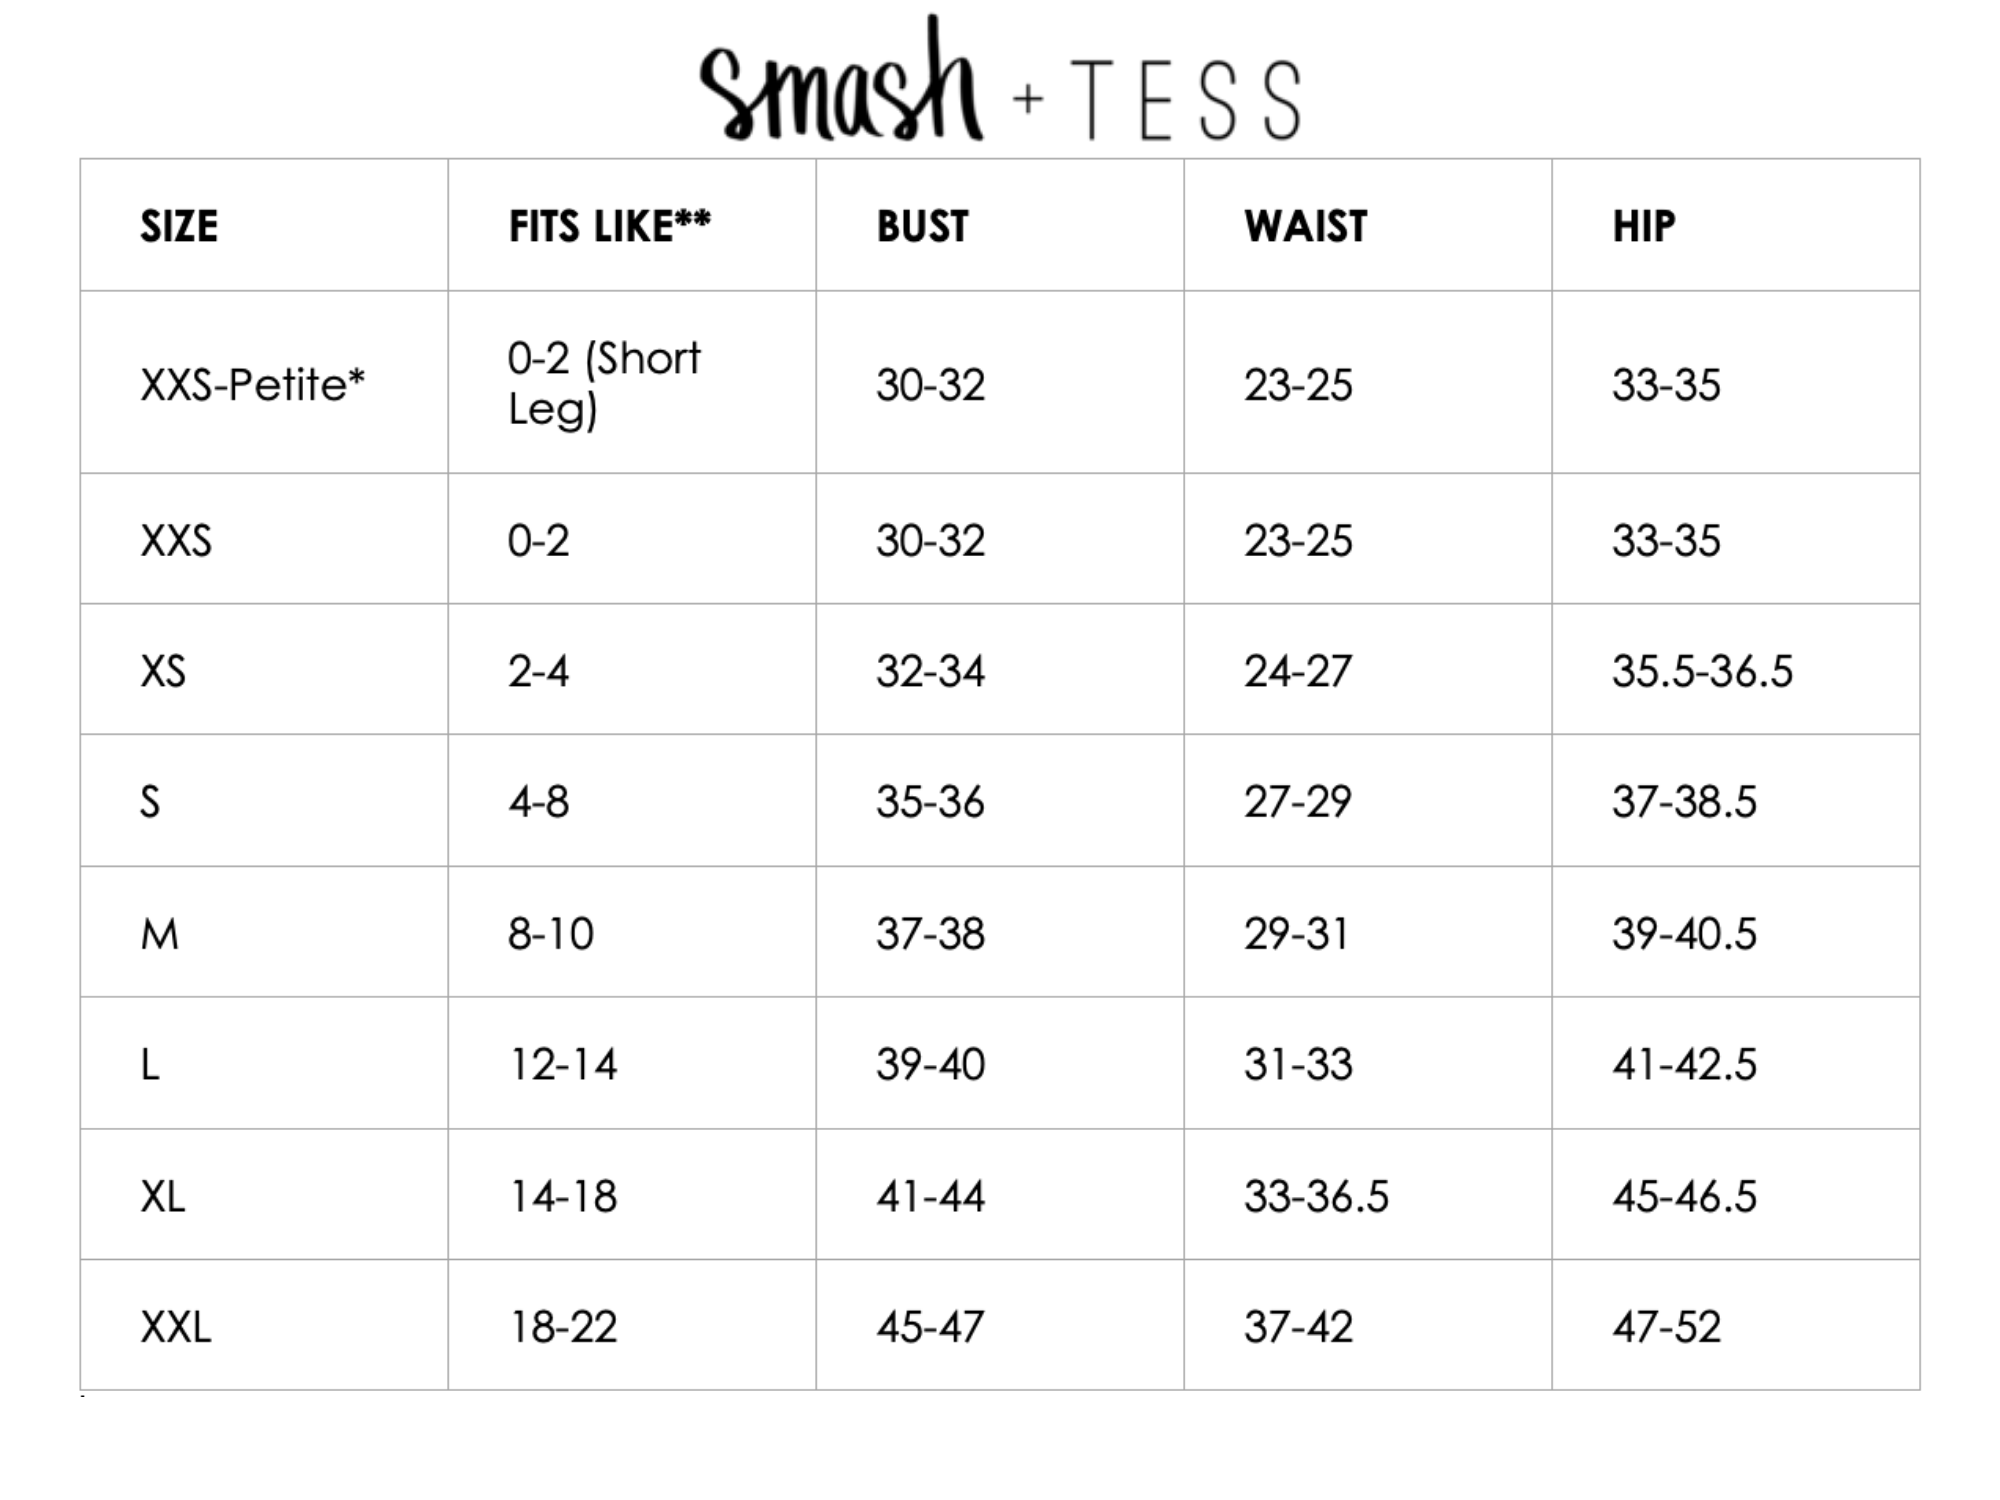Click the XL bust value 41-44
The image size is (2000, 1500).
click(x=930, y=1196)
